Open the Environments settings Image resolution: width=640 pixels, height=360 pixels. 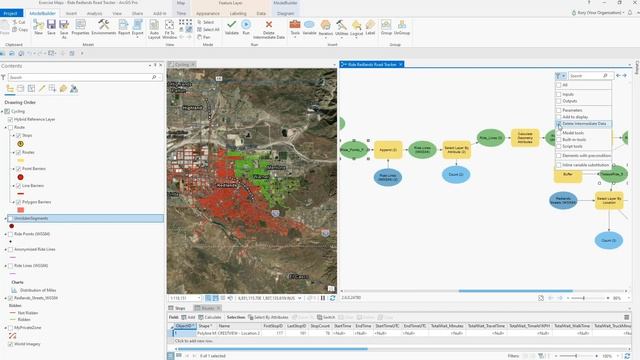(x=104, y=27)
